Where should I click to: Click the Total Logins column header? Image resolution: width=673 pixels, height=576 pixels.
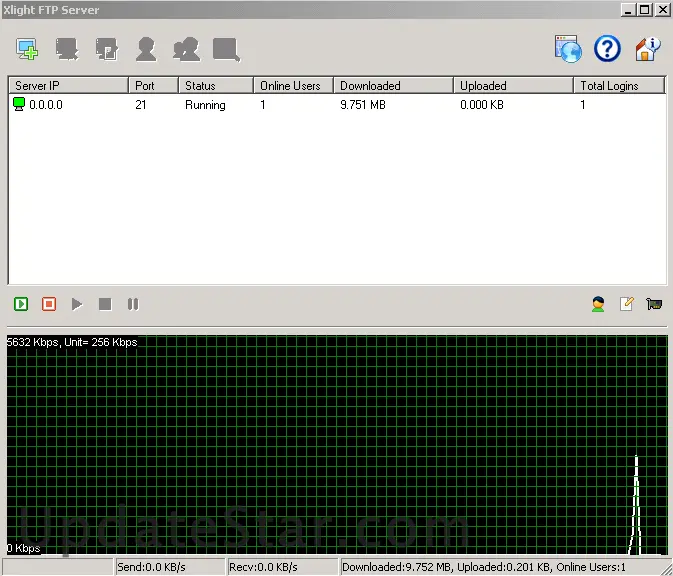[619, 86]
